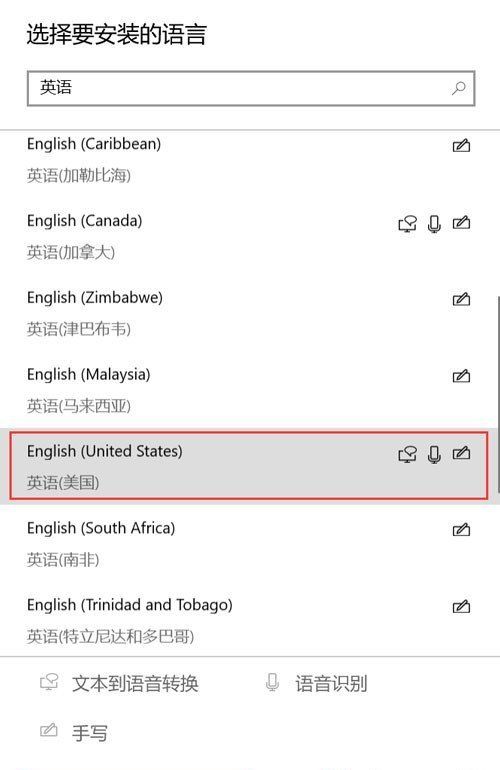Select English (Caribbean) language
Viewport: 500px width, 770px height.
(x=250, y=160)
